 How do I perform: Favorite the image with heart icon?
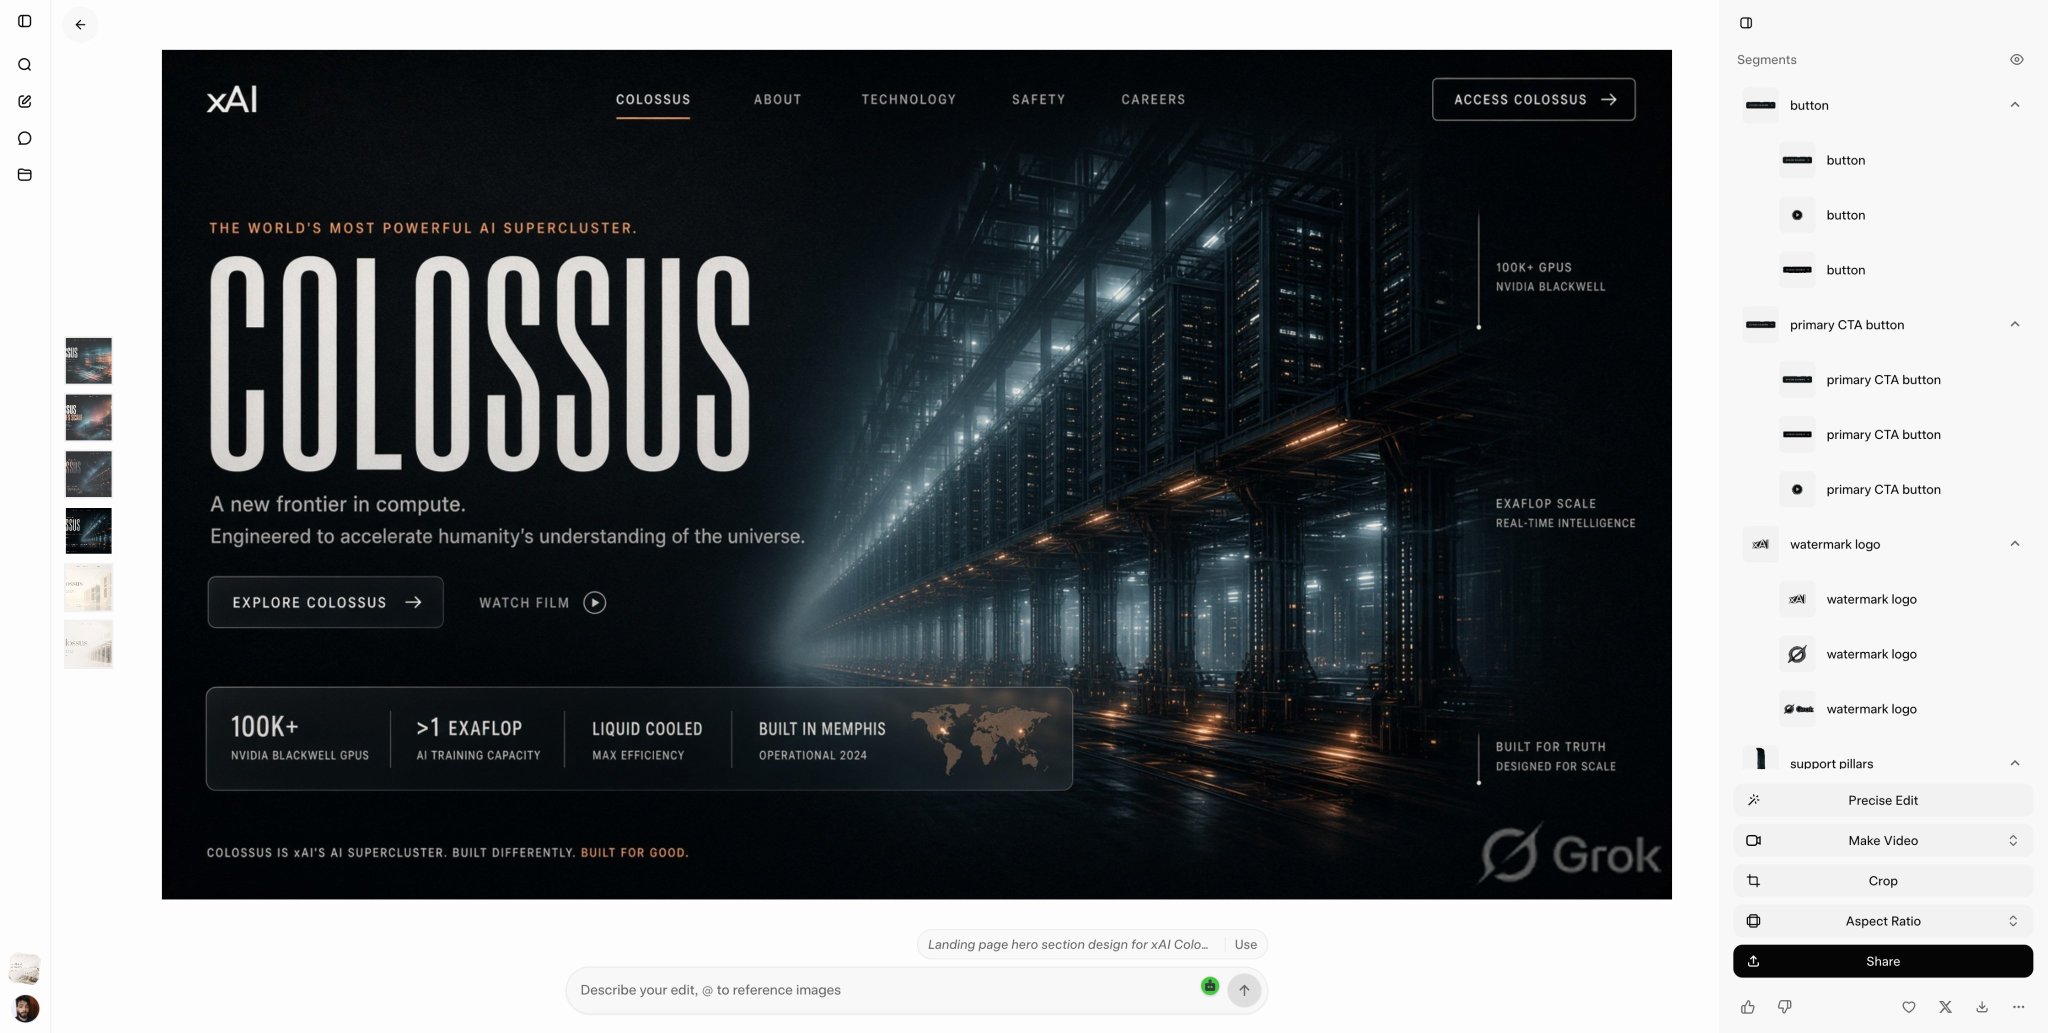click(x=1909, y=1007)
